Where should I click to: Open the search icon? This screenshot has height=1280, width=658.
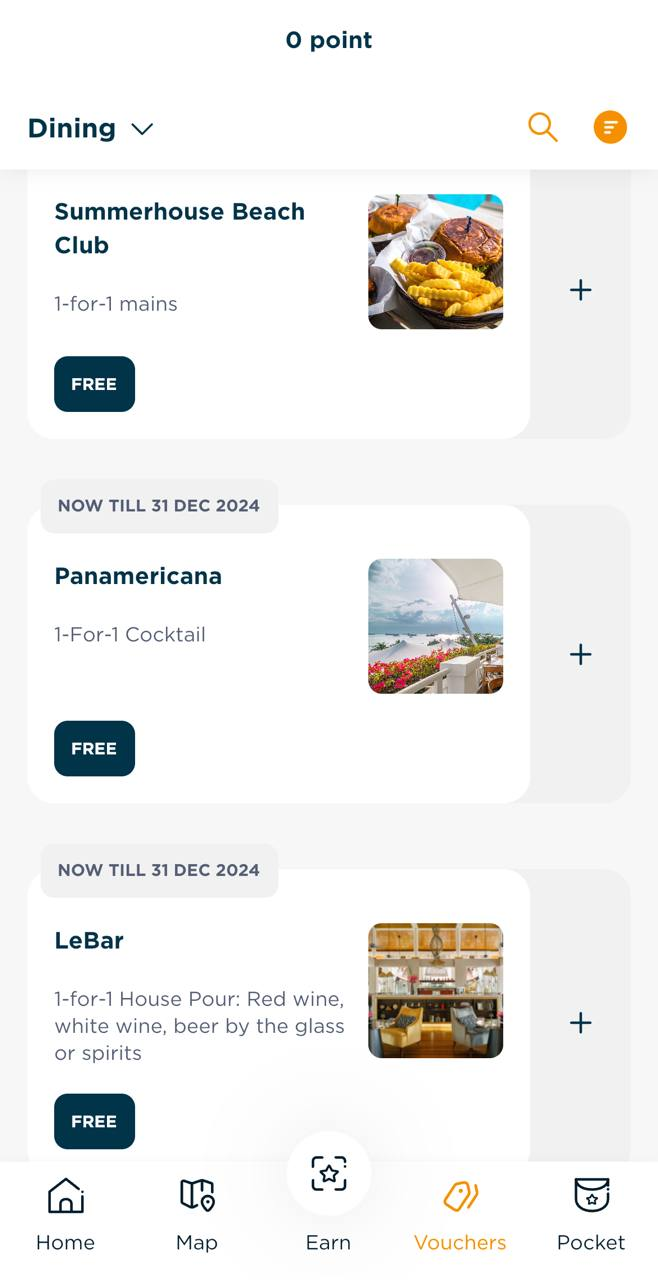[x=543, y=127]
